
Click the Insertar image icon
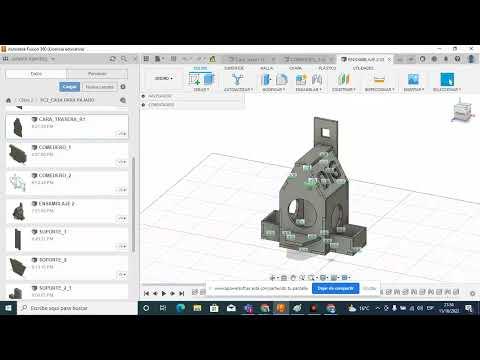coord(413,79)
